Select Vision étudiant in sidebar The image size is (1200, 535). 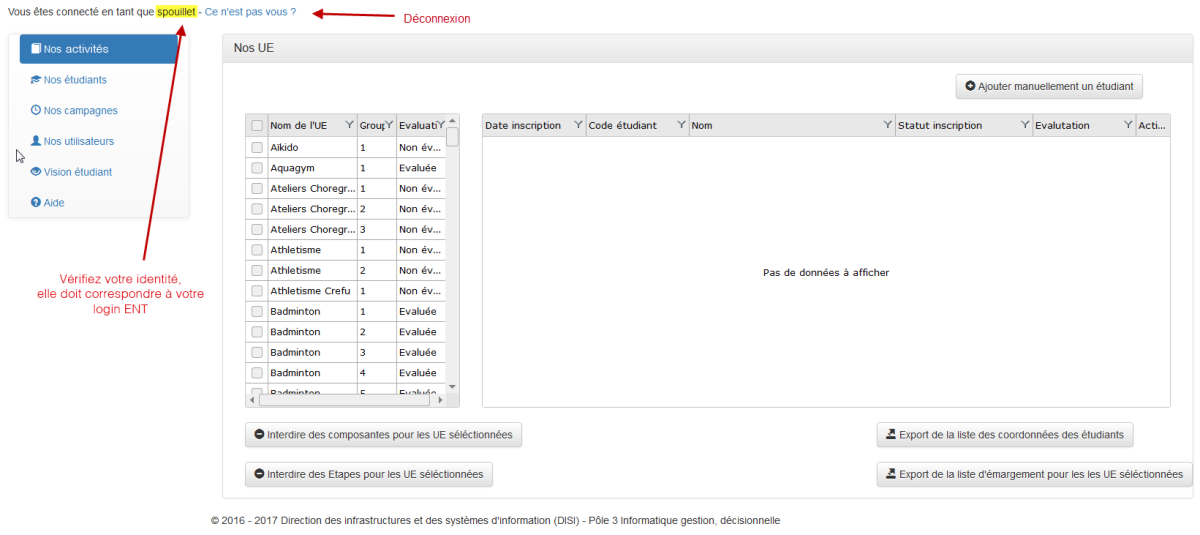77,172
